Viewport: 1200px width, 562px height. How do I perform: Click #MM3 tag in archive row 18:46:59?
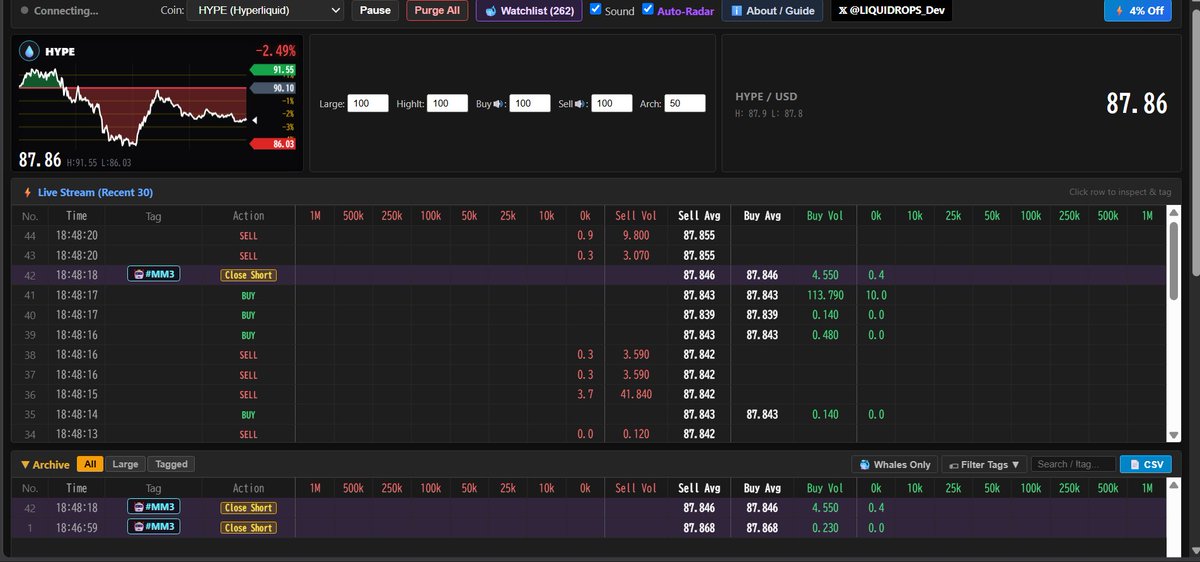point(153,528)
